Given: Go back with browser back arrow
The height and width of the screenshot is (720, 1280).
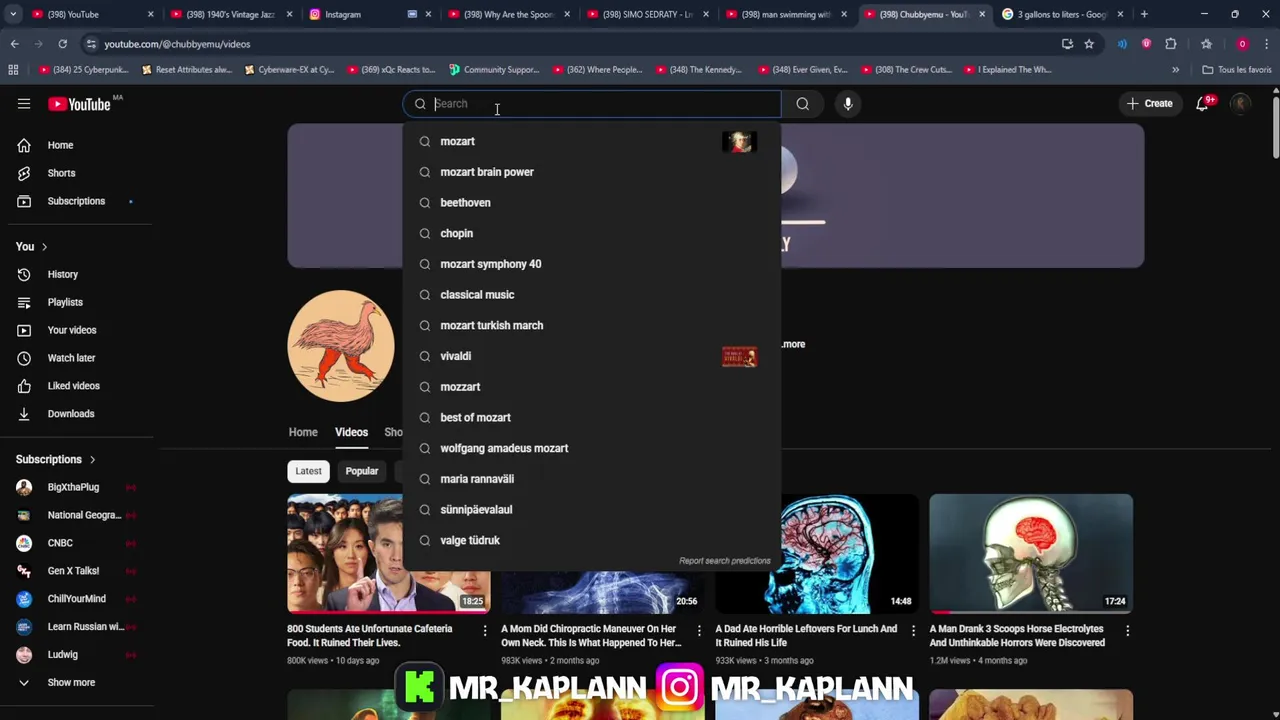Looking at the screenshot, I should point(15,44).
